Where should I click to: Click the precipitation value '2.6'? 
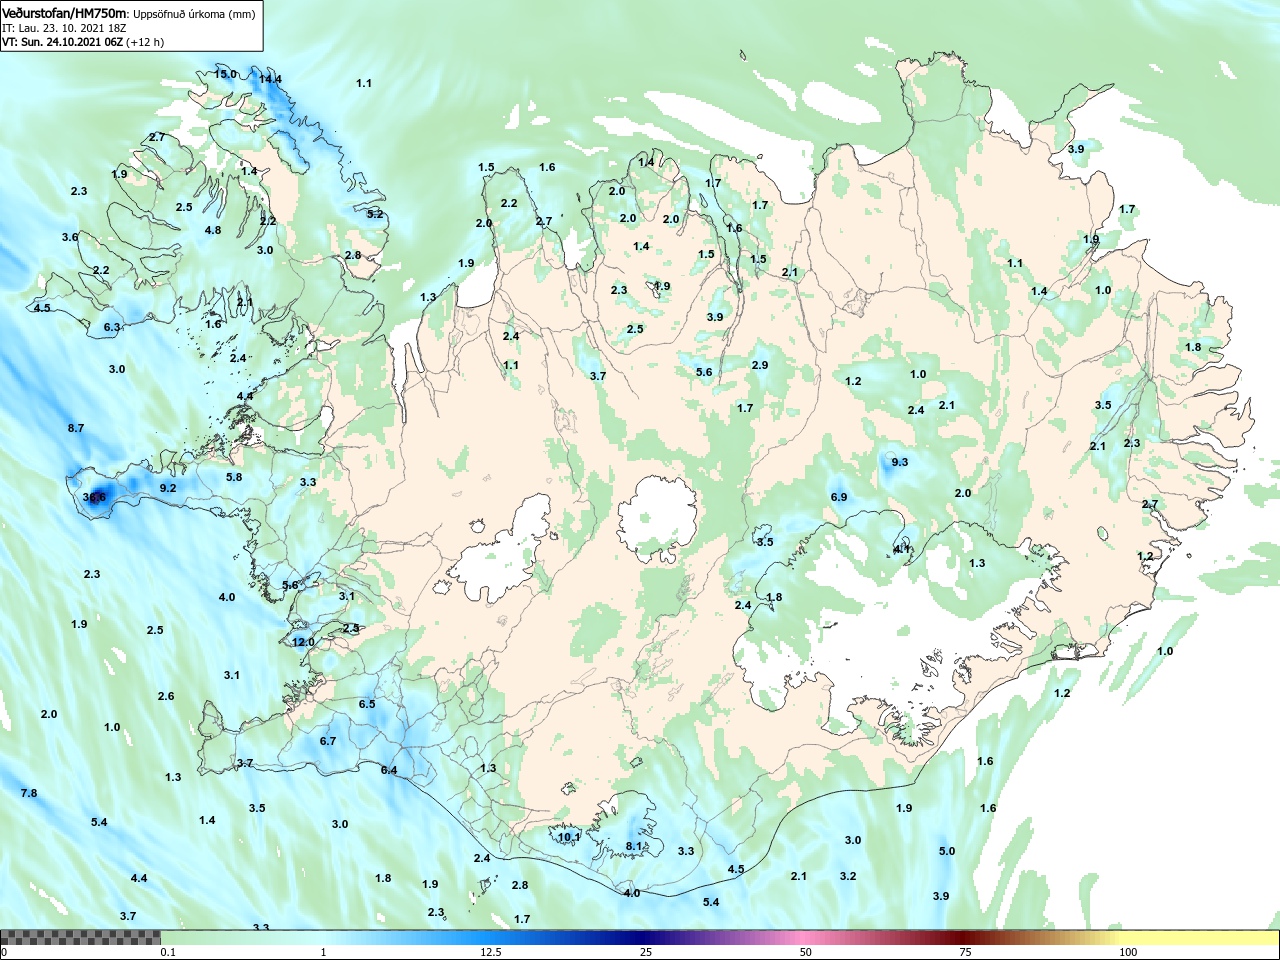(166, 696)
